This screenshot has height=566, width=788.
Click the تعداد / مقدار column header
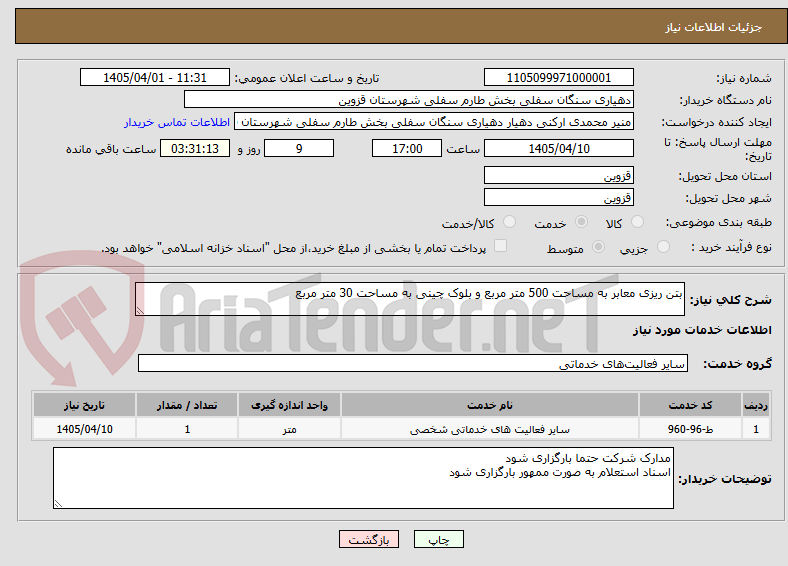(x=187, y=405)
